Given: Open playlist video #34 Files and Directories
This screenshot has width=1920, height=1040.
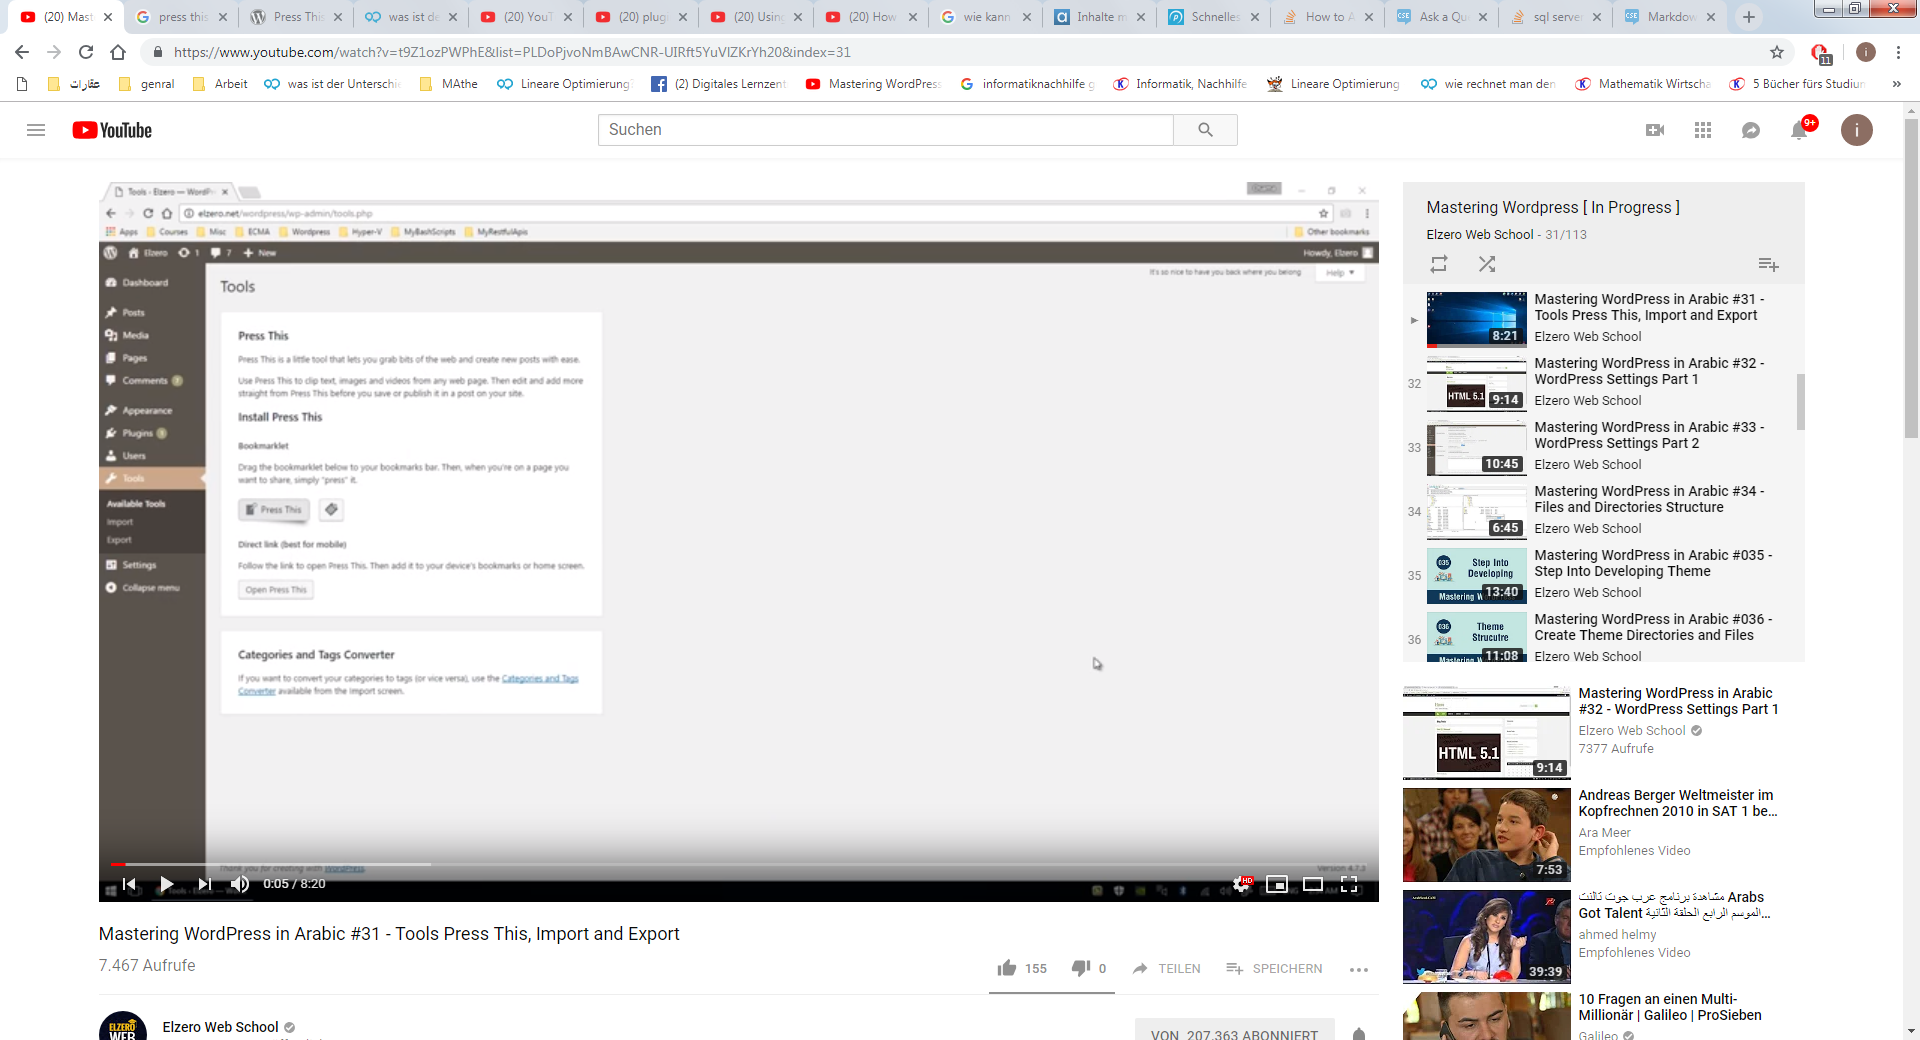Looking at the screenshot, I should 1604,510.
